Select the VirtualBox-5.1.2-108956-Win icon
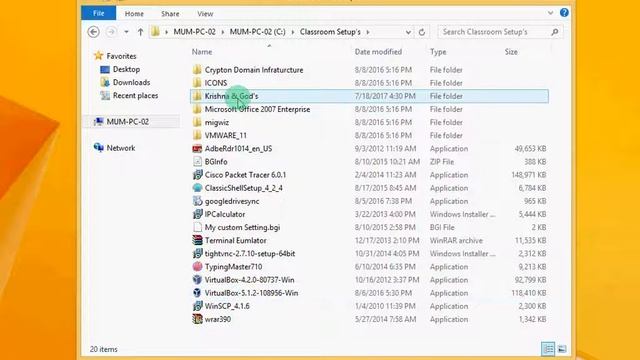This screenshot has height=360, width=640. tap(197, 293)
